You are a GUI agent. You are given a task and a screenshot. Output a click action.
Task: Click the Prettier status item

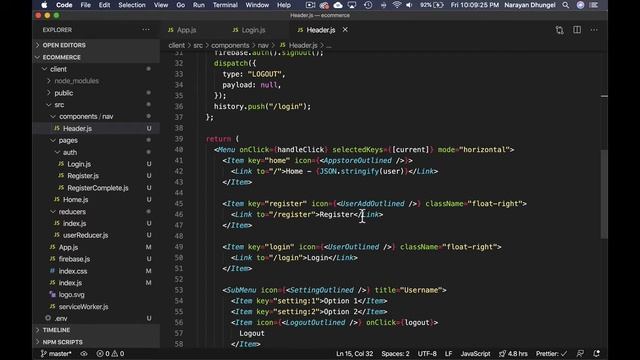tap(551, 353)
